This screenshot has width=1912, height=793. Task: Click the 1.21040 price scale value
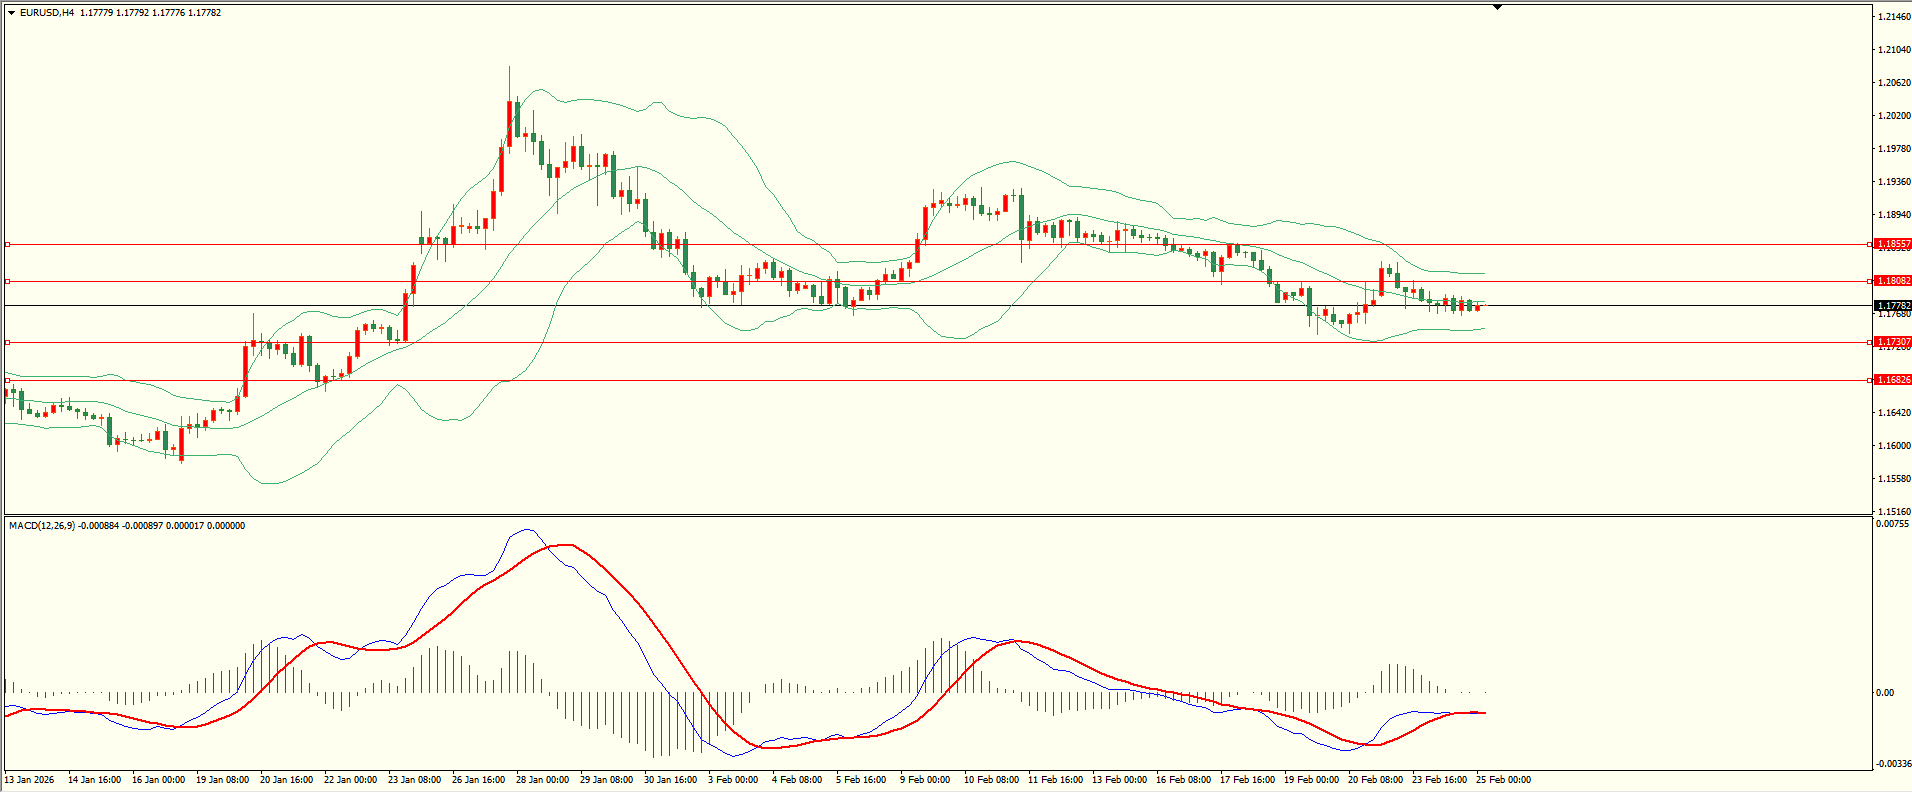pyautogui.click(x=1894, y=50)
